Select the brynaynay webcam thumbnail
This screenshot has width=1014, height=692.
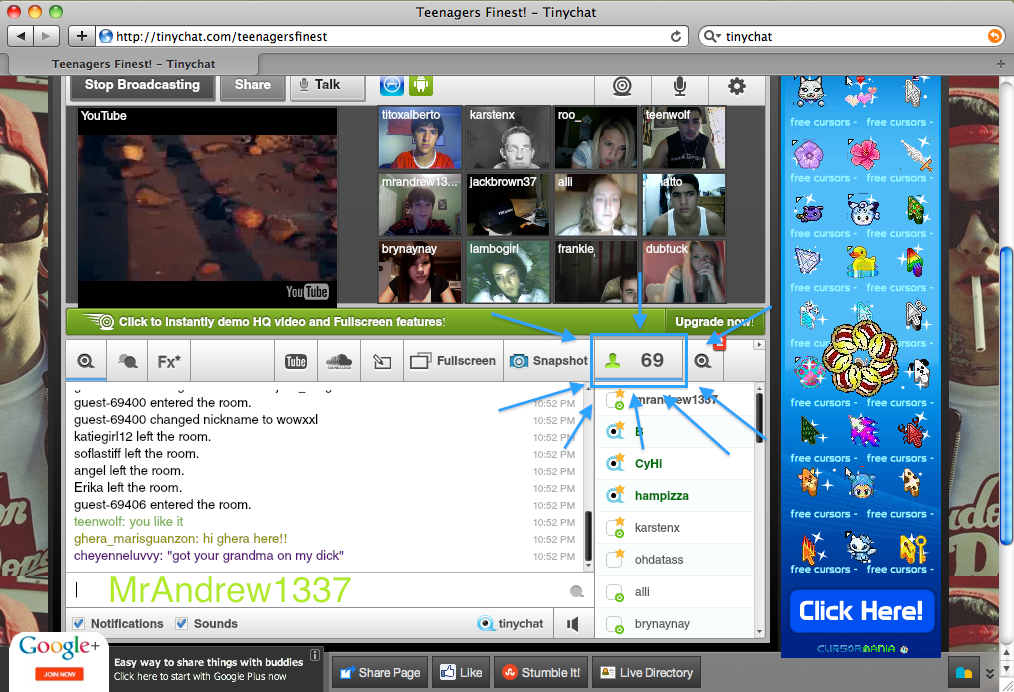click(420, 272)
